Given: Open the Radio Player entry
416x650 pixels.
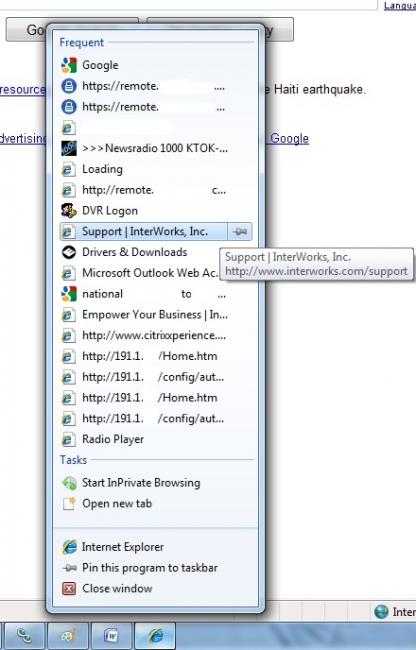Looking at the screenshot, I should pos(156,439).
